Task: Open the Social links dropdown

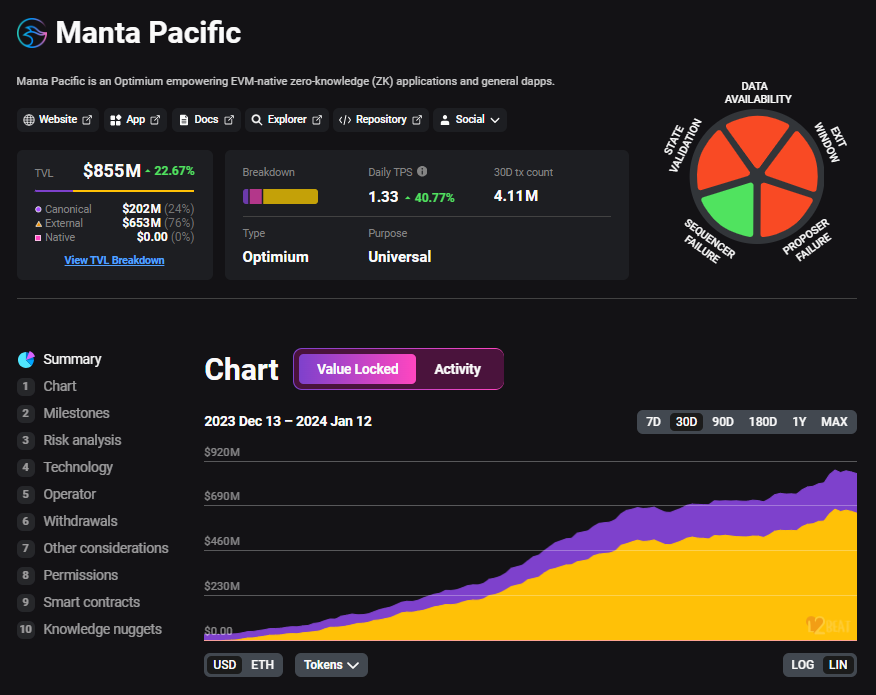Action: tap(470, 120)
